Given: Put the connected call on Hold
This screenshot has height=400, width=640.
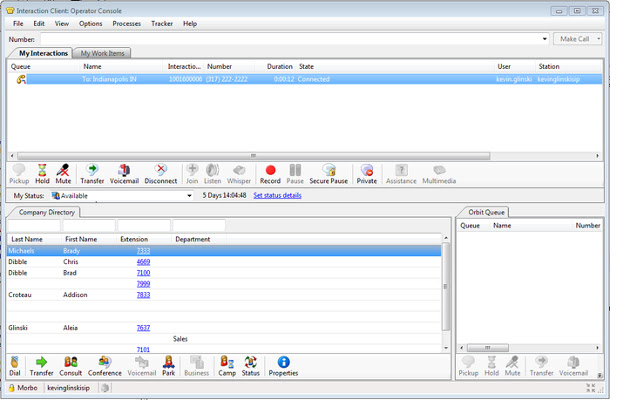Looking at the screenshot, I should click(42, 174).
